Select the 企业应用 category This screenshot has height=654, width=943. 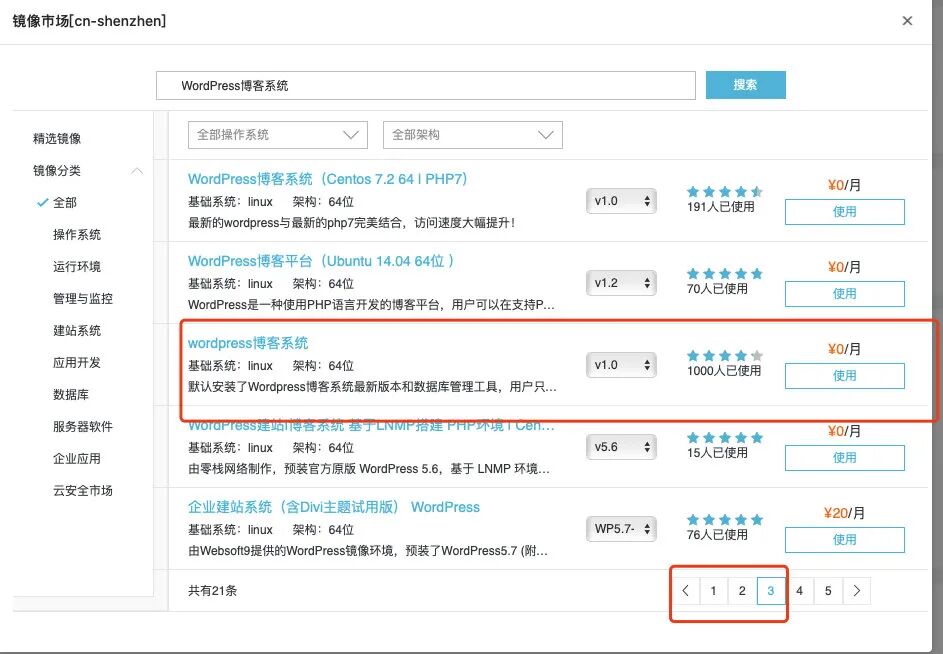(x=77, y=458)
